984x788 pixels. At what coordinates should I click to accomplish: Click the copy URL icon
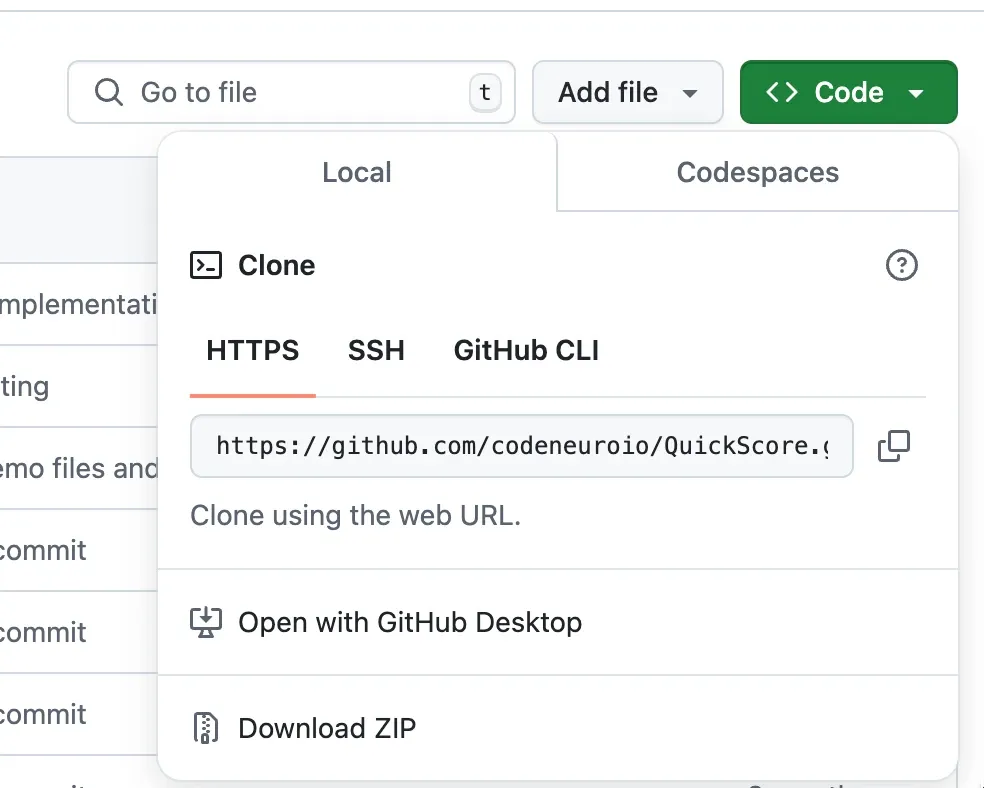coord(893,446)
